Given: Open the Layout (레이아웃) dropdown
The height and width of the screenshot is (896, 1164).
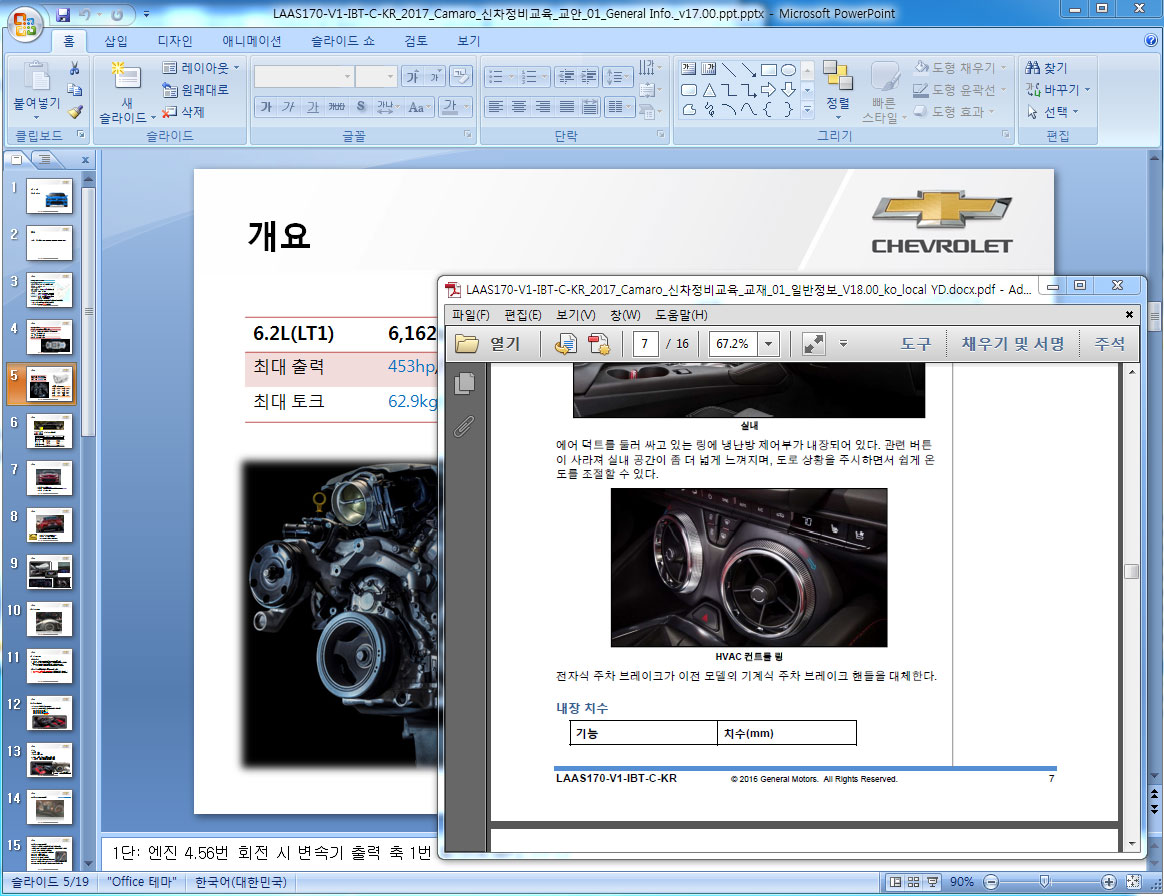Looking at the screenshot, I should [x=201, y=68].
